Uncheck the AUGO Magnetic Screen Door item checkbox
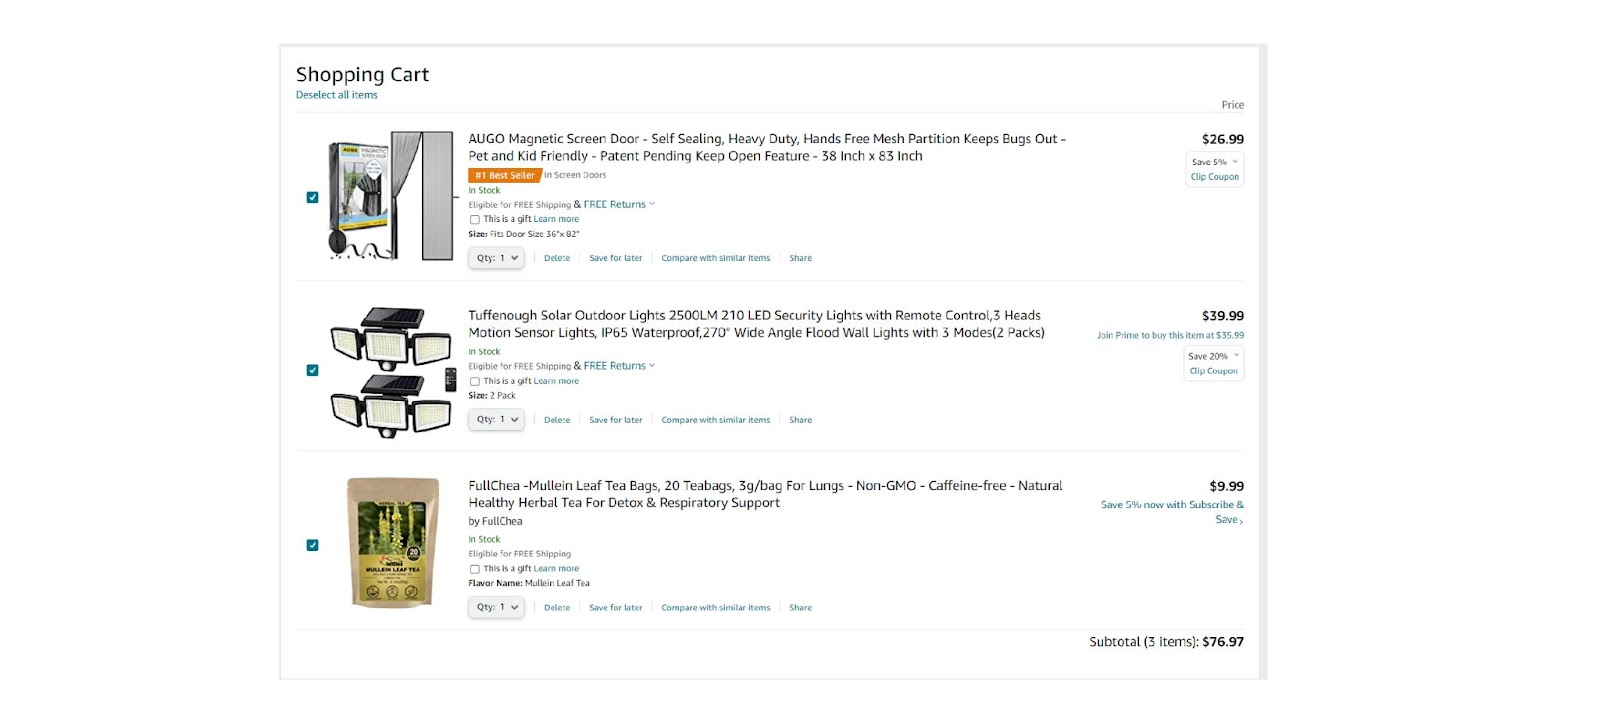This screenshot has width=1600, height=723. (312, 197)
